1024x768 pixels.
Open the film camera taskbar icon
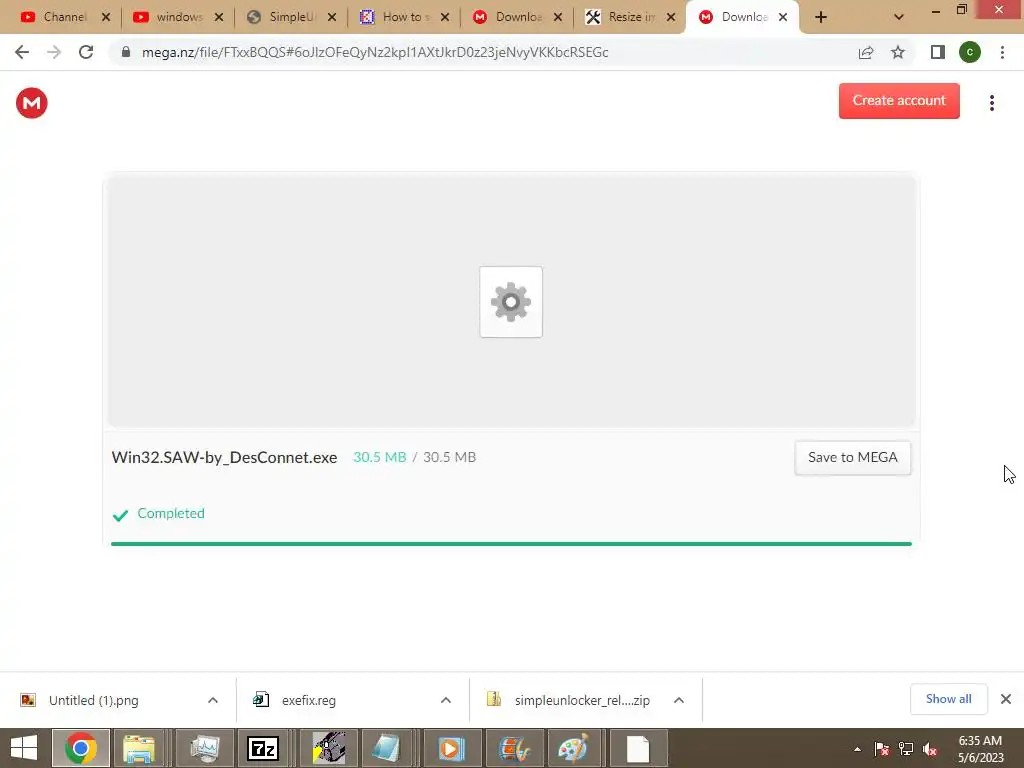[x=328, y=748]
